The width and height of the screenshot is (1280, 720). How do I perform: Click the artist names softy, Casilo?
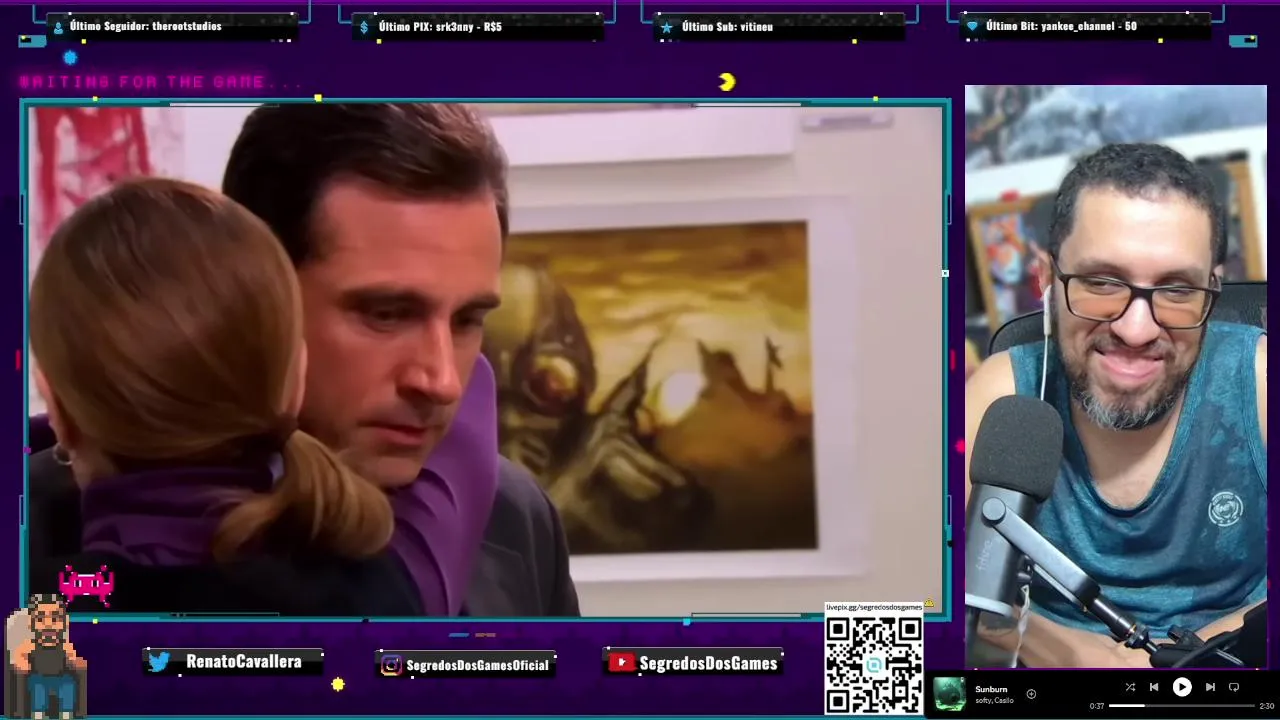[994, 700]
